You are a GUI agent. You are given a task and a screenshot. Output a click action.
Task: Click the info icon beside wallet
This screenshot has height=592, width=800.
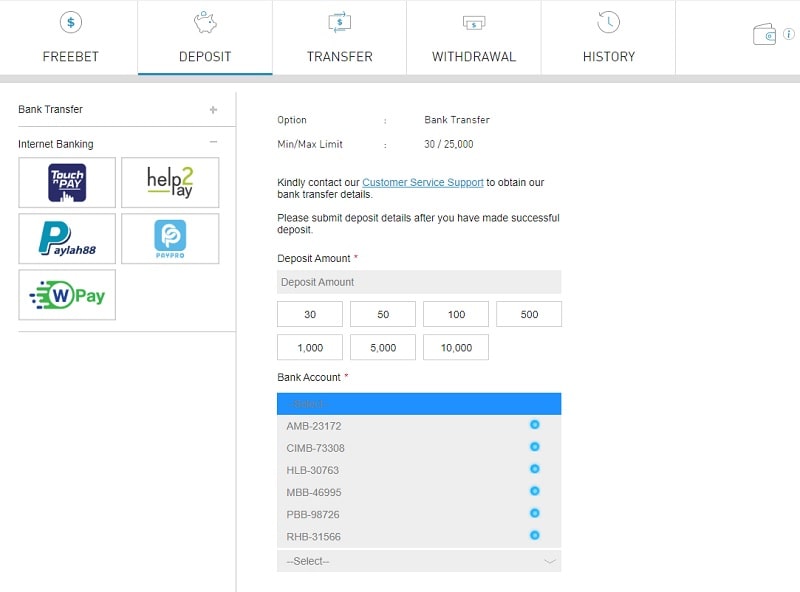click(x=789, y=34)
